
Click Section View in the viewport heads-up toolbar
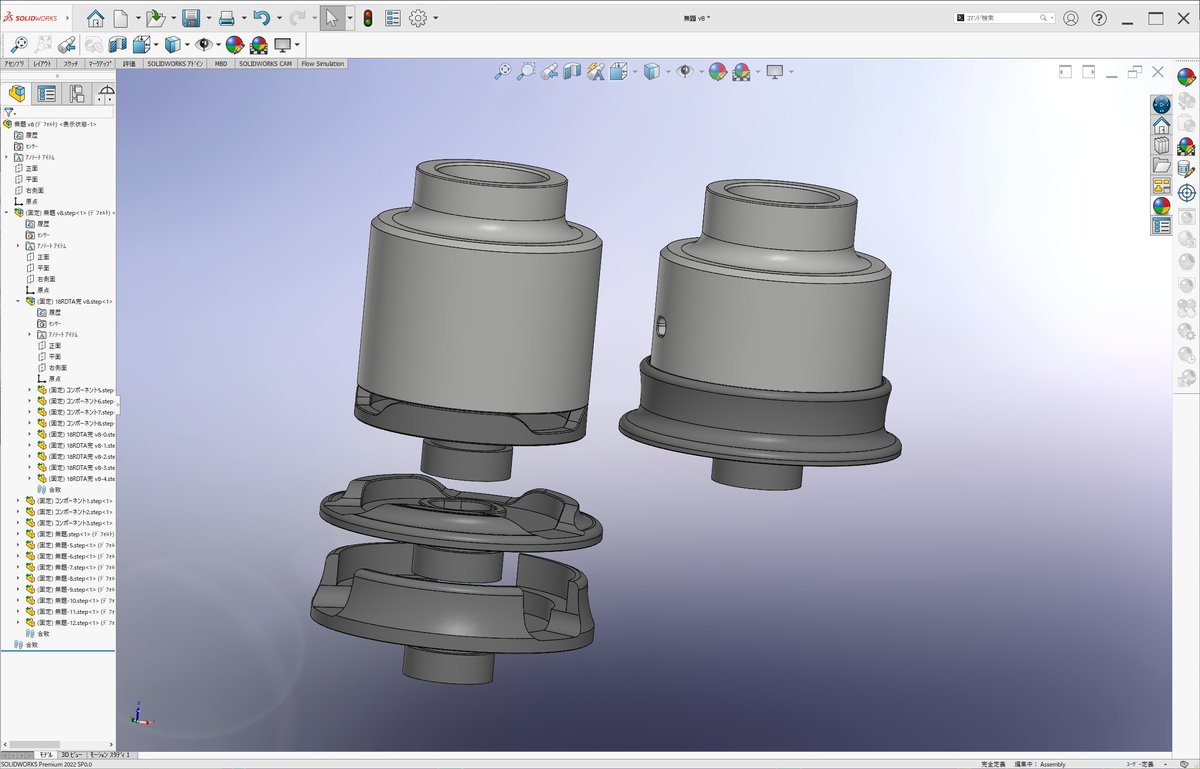(572, 71)
